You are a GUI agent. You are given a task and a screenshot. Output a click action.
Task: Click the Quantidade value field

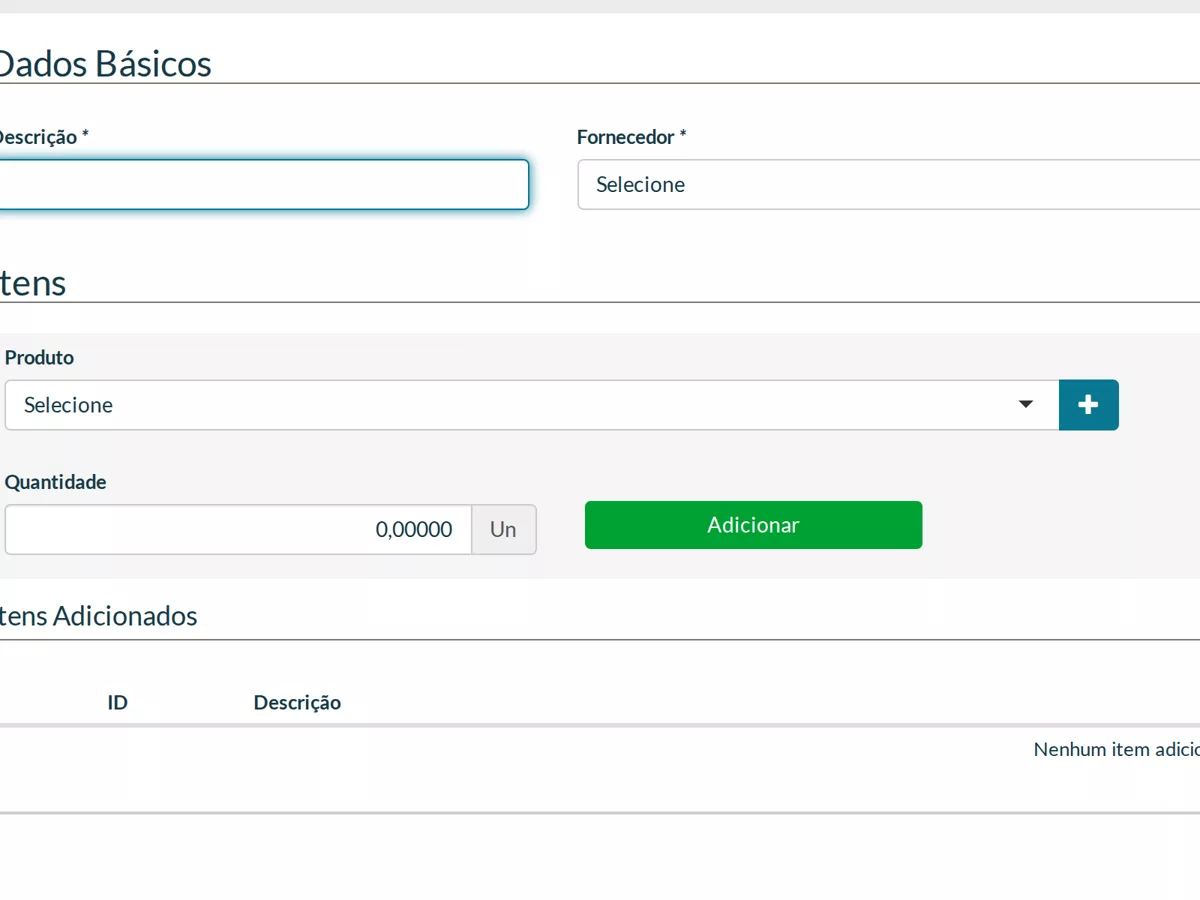pos(238,529)
